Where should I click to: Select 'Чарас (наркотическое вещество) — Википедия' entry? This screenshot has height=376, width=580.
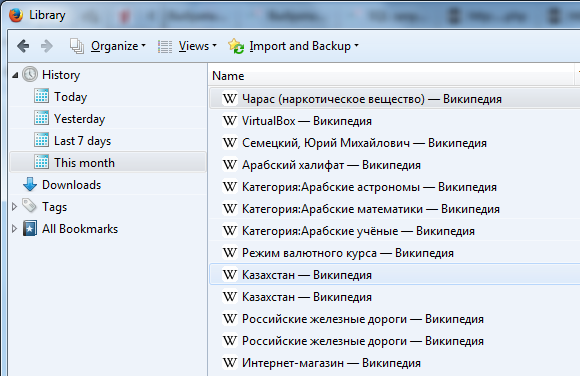[394, 99]
